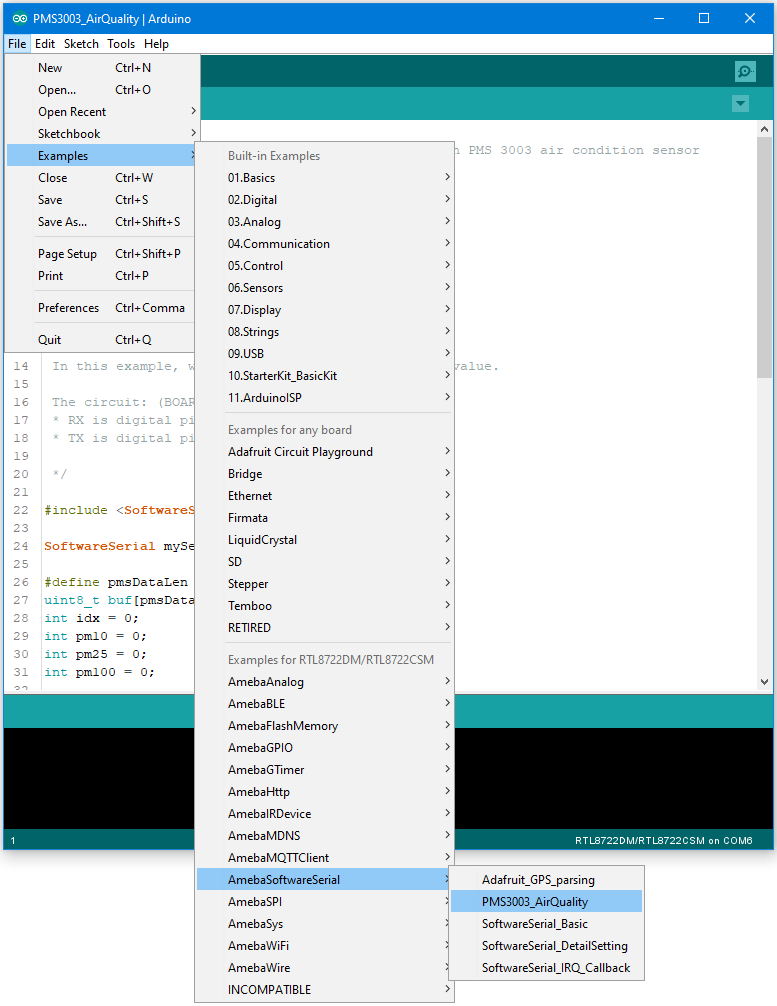777x1006 pixels.
Task: Select the Examples menu entry
Action: coord(101,156)
